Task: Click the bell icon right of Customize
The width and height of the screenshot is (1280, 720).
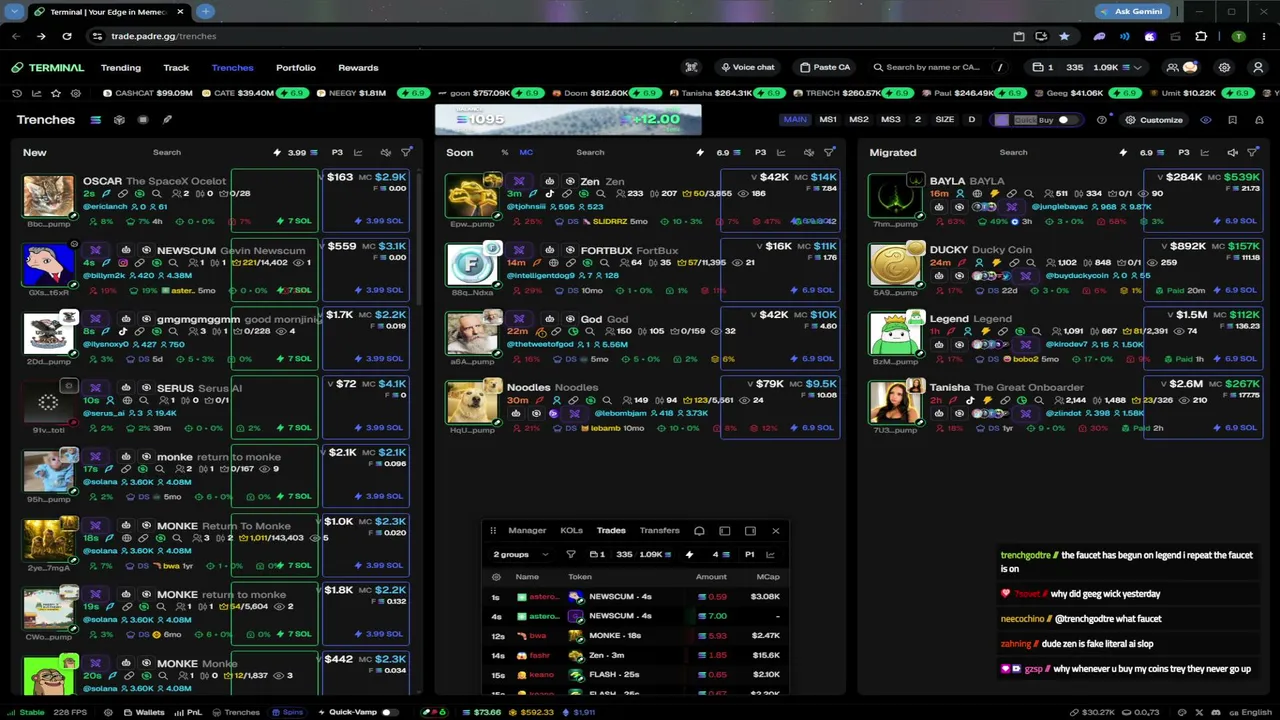Action: point(1258,120)
